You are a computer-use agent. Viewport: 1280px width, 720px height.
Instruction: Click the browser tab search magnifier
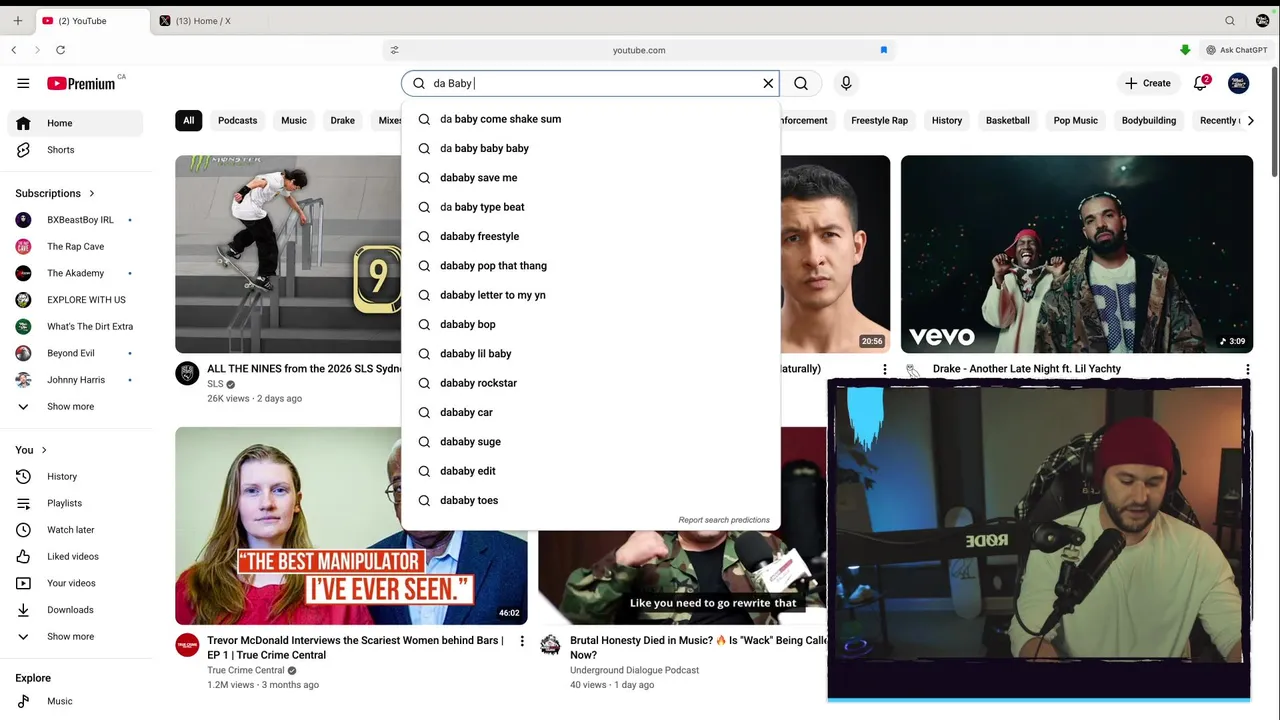(1230, 21)
